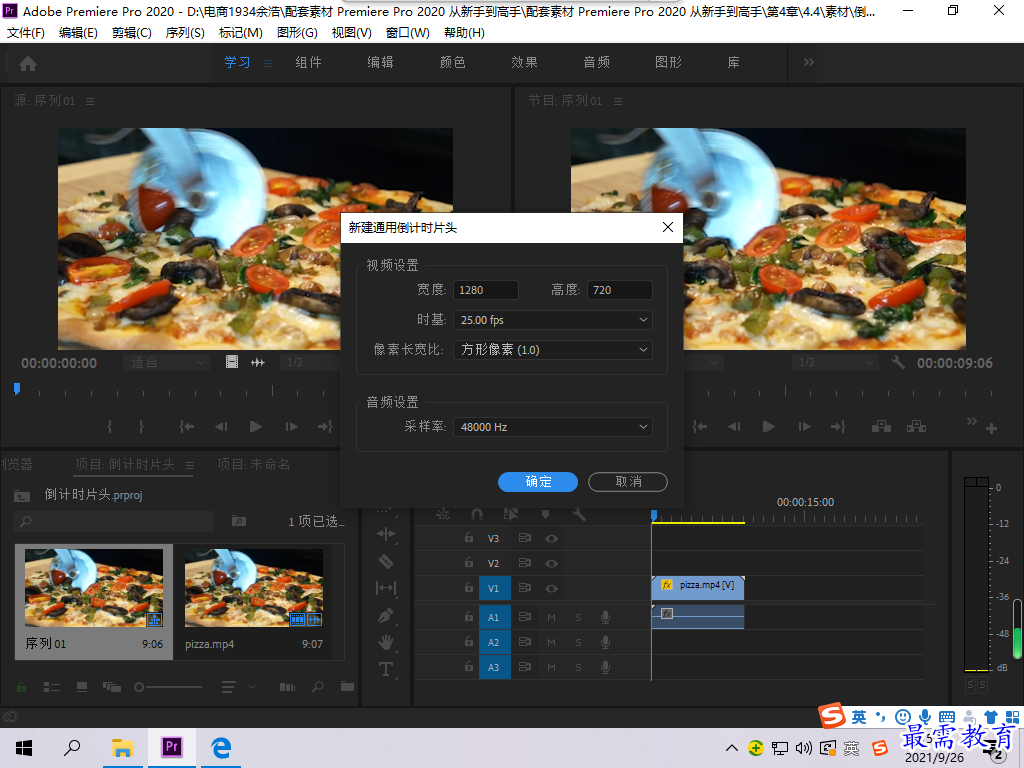Image resolution: width=1024 pixels, height=768 pixels.
Task: Click the Extract button in Program monitor
Action: click(x=916, y=426)
